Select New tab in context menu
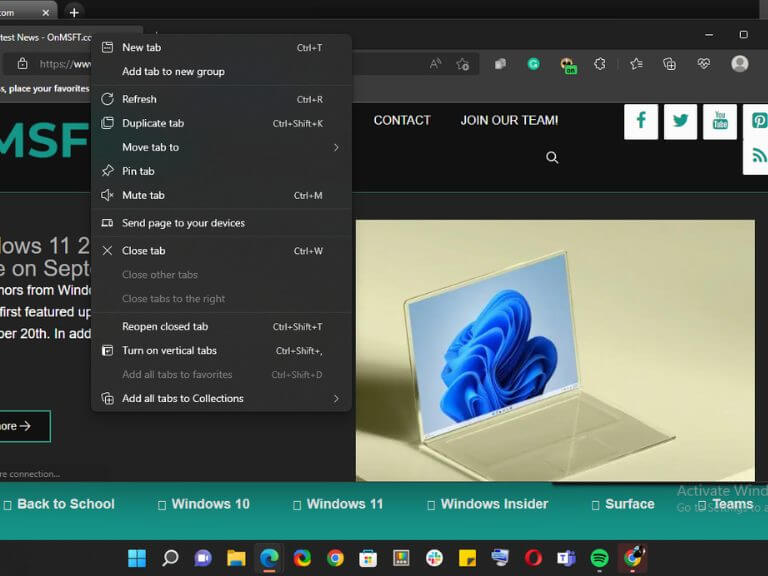This screenshot has width=768, height=576. pyautogui.click(x=221, y=48)
